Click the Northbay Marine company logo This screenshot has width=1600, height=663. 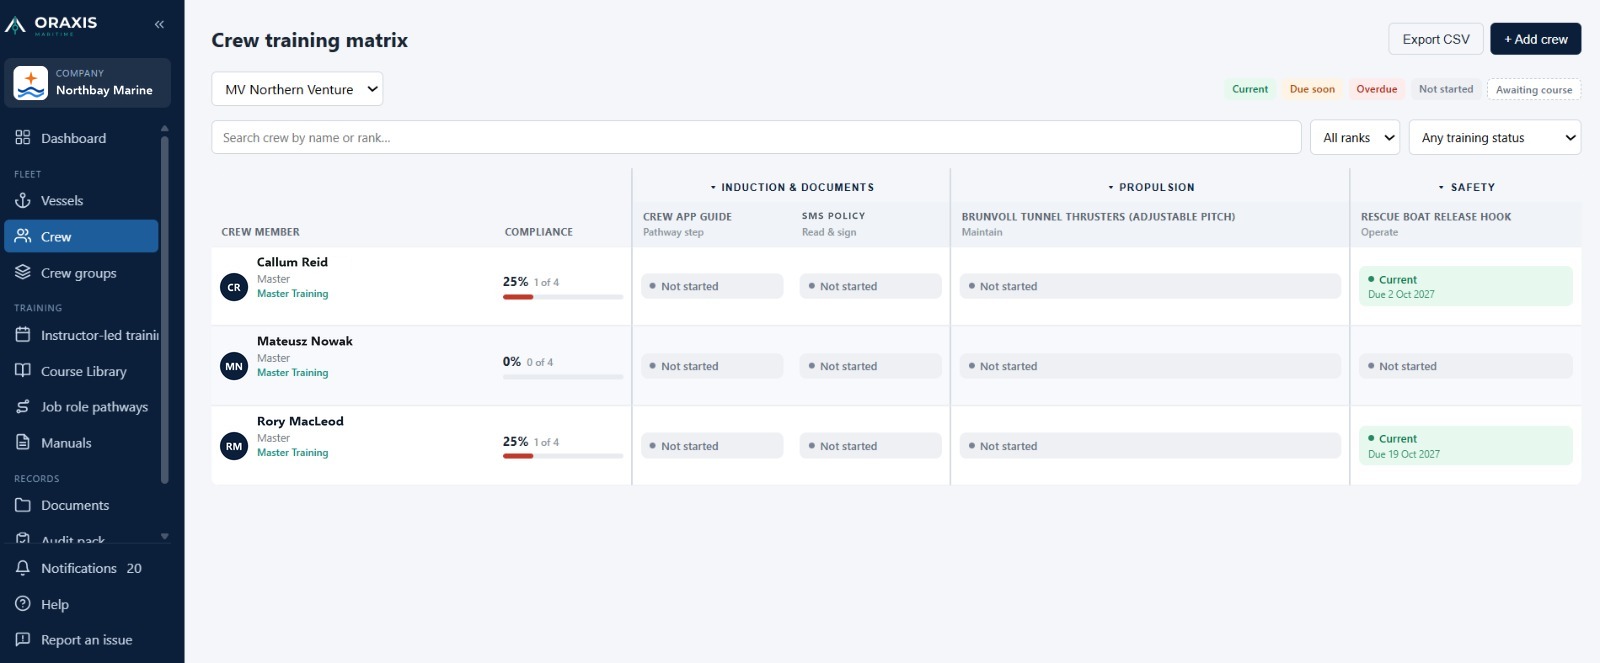click(31, 83)
